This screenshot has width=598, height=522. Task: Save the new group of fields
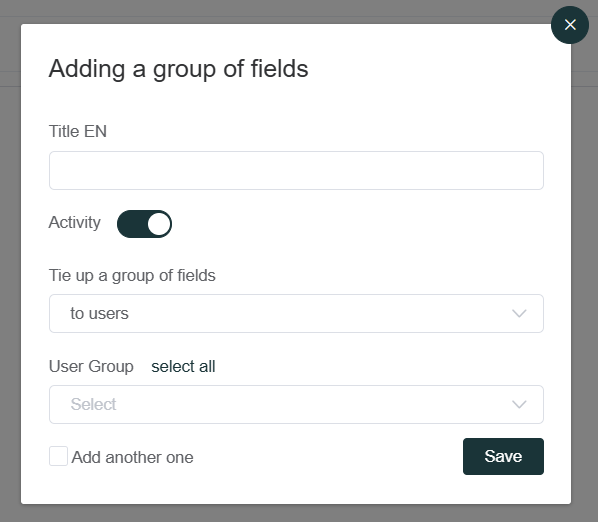[503, 456]
